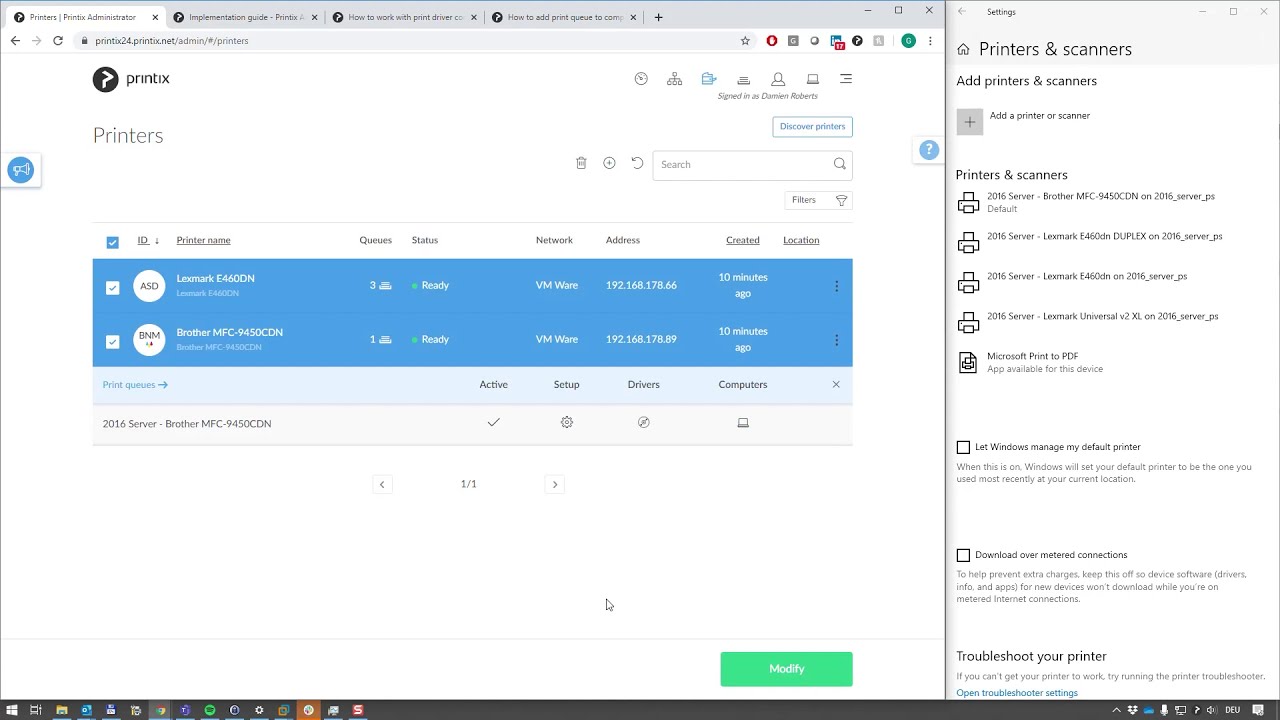This screenshot has width=1280, height=720.
Task: Open Drivers icon for Brother MFC-9450CDN queue
Action: pos(644,423)
